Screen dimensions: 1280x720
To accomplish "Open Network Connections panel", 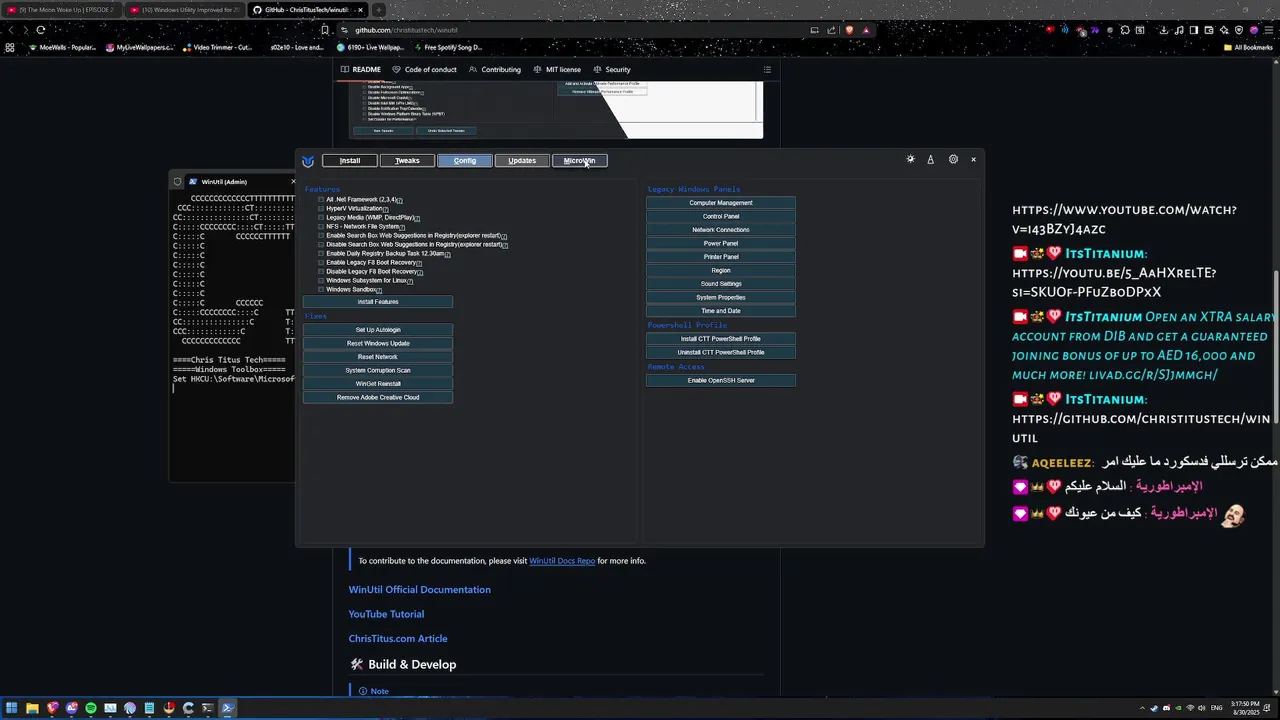I will tap(721, 230).
